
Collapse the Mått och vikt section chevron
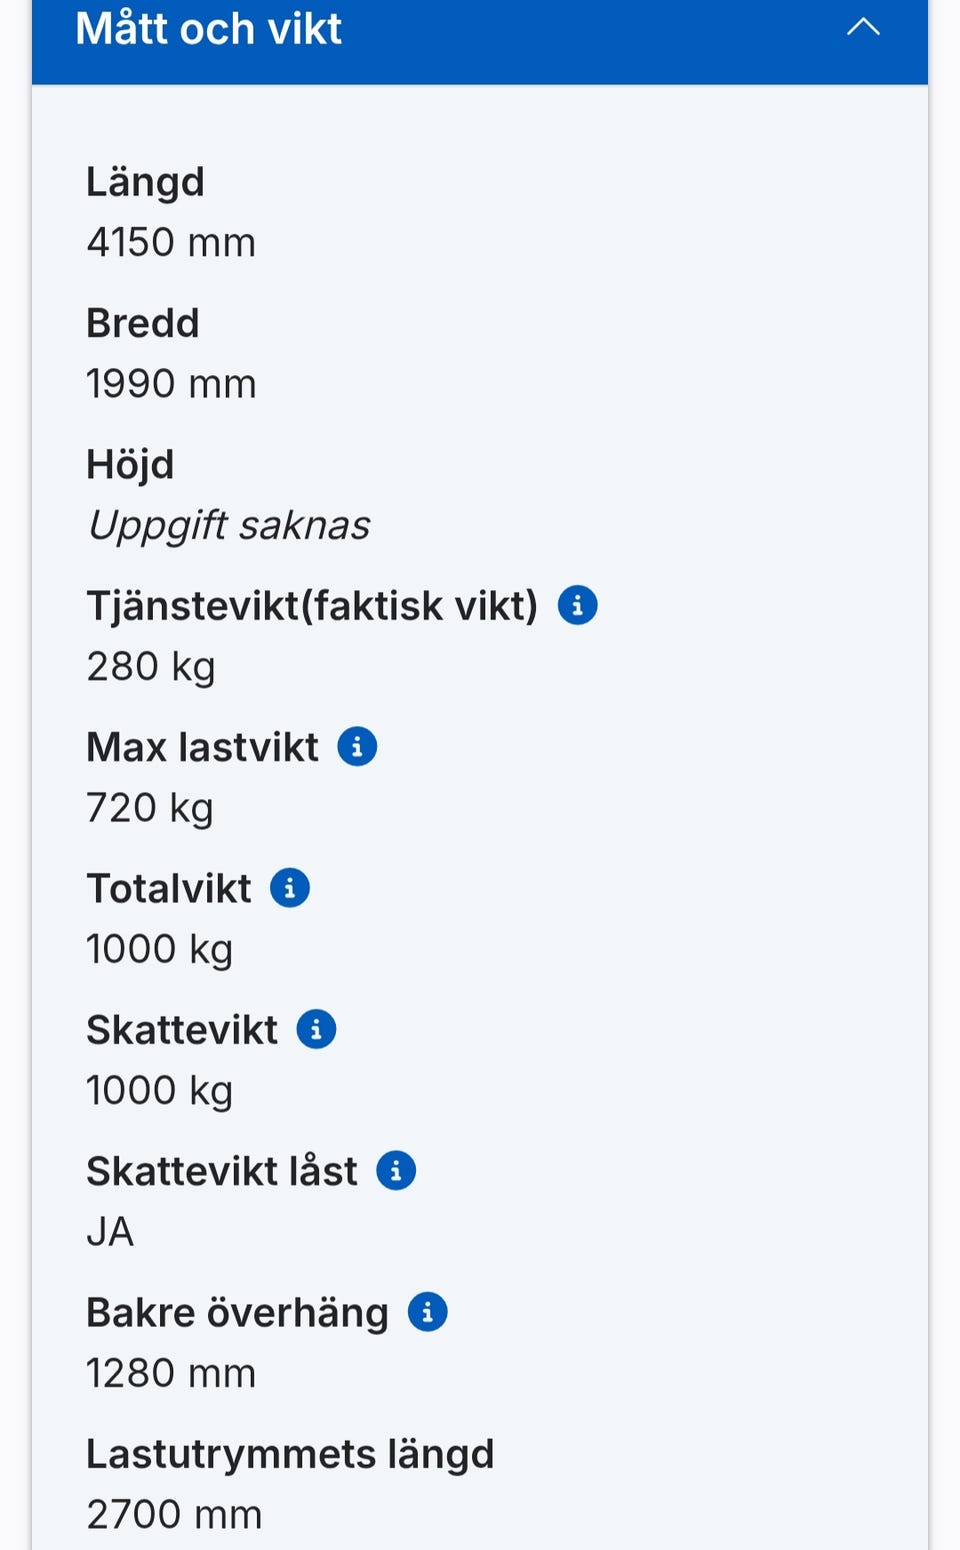click(x=863, y=28)
